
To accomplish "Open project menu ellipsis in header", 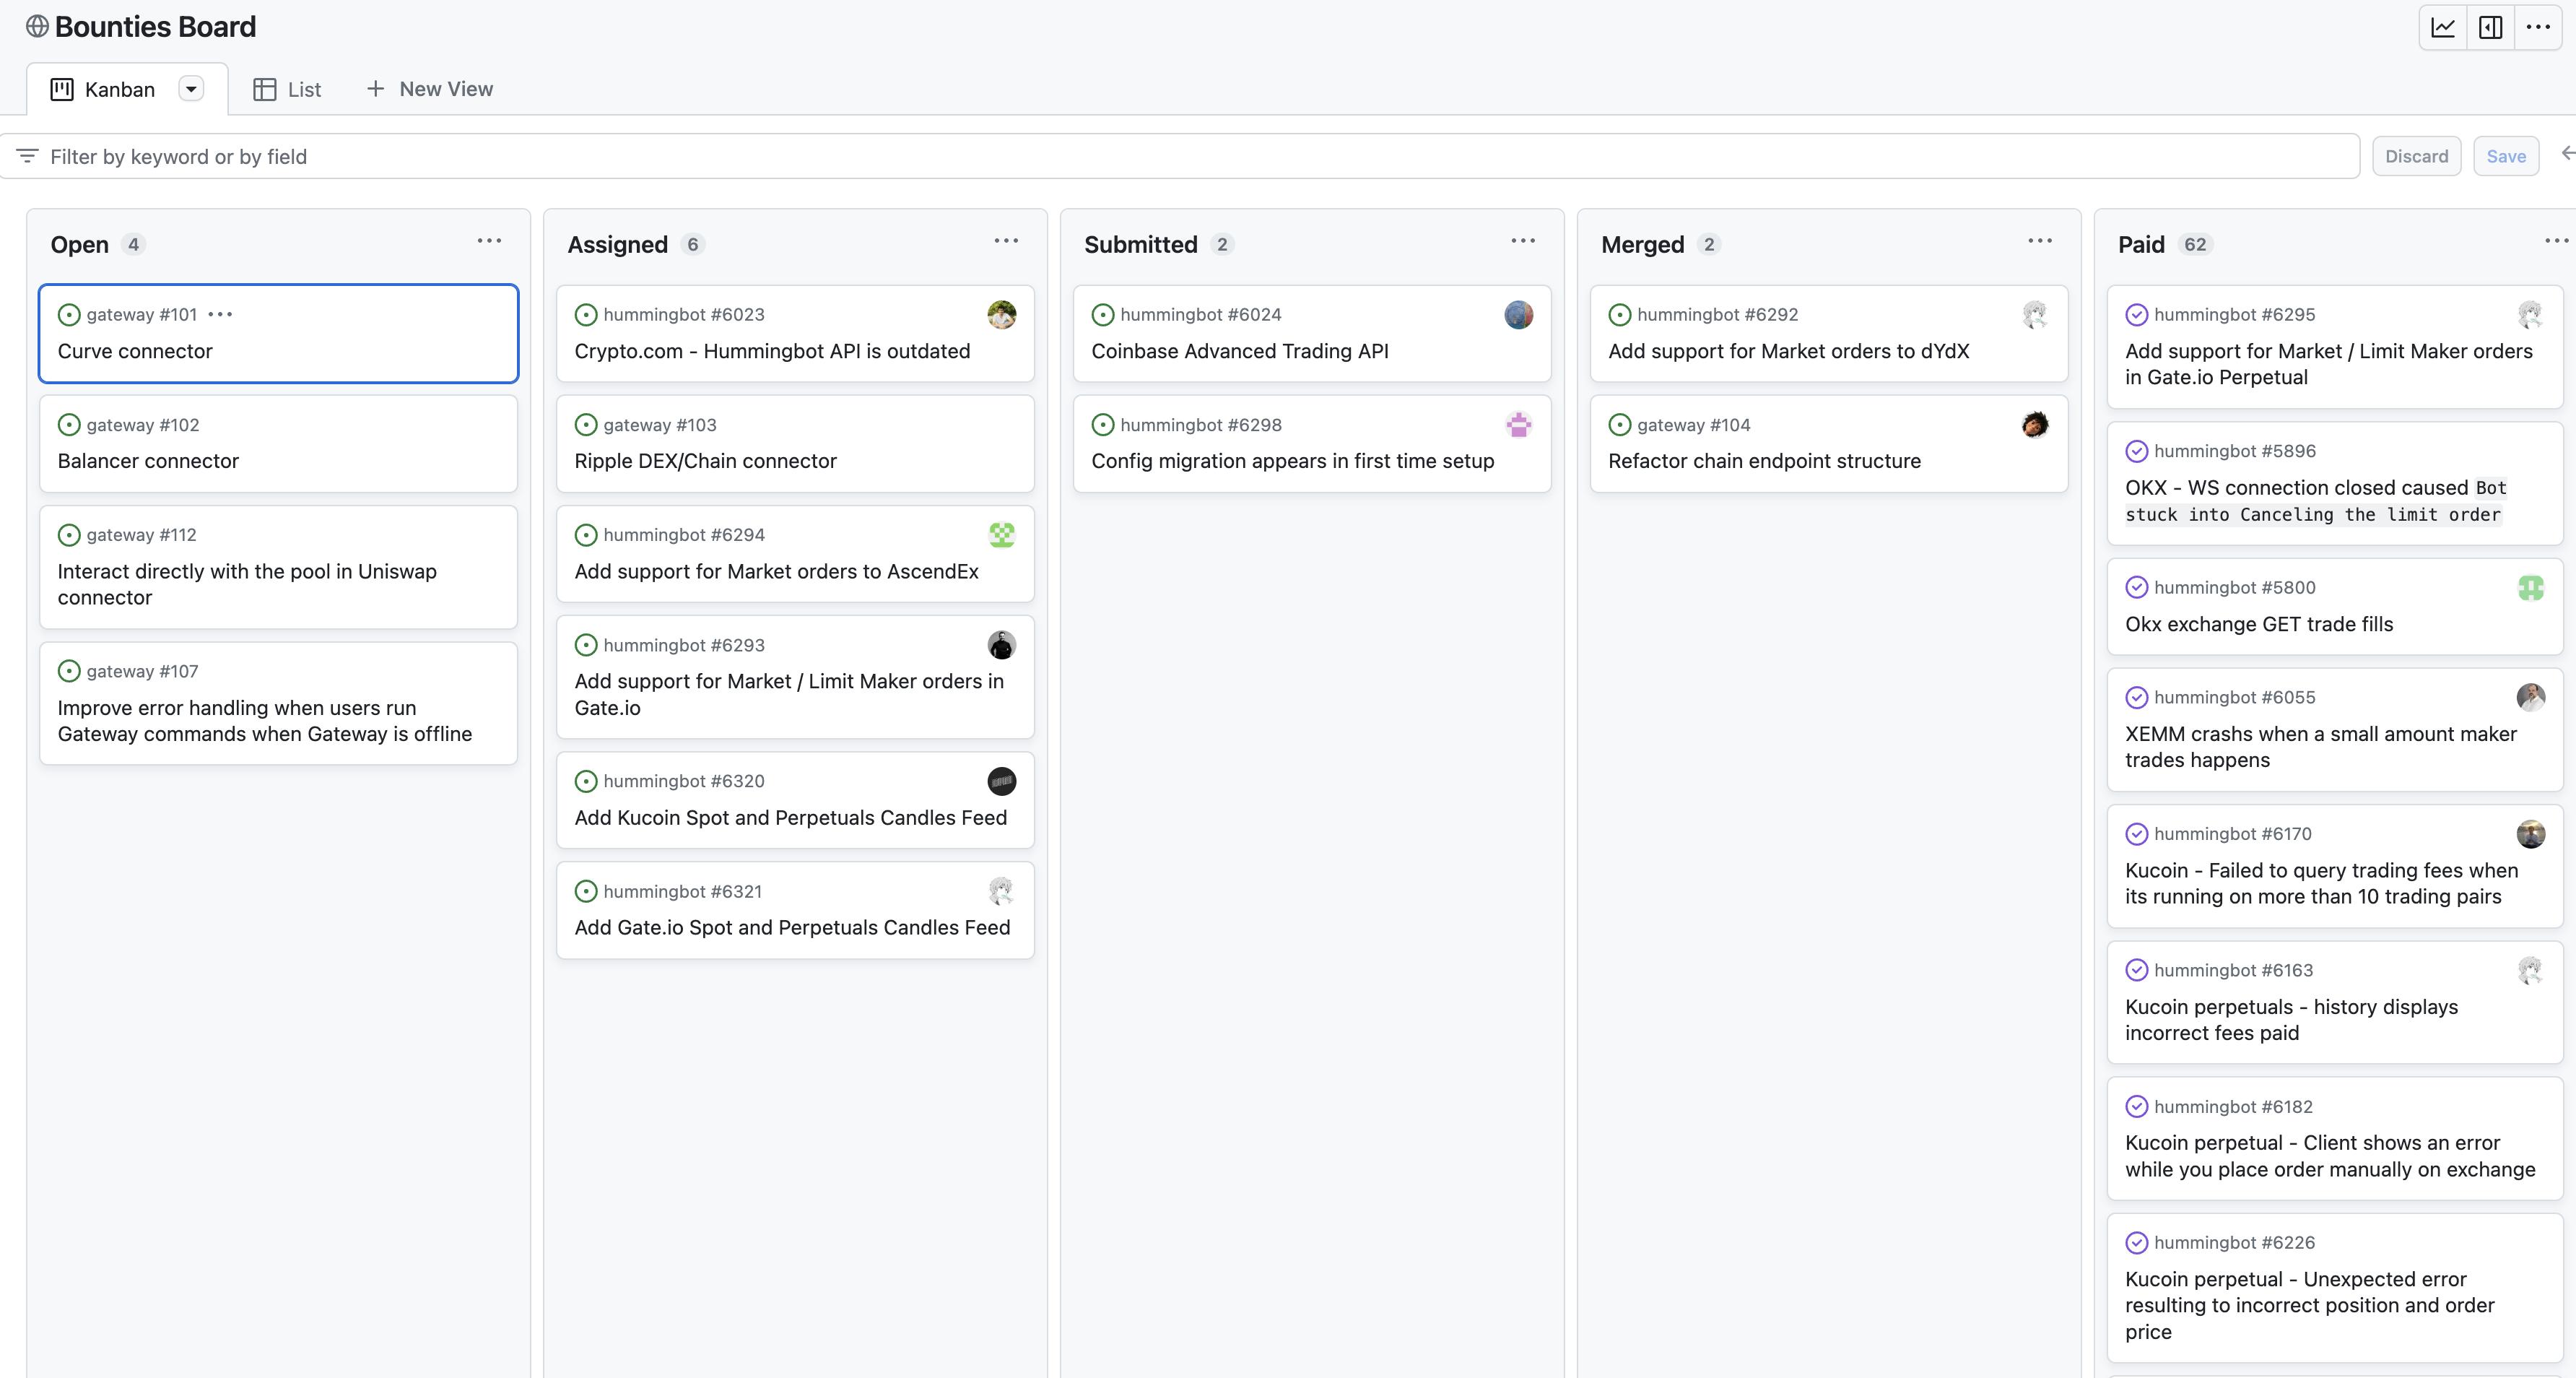I will [2537, 27].
